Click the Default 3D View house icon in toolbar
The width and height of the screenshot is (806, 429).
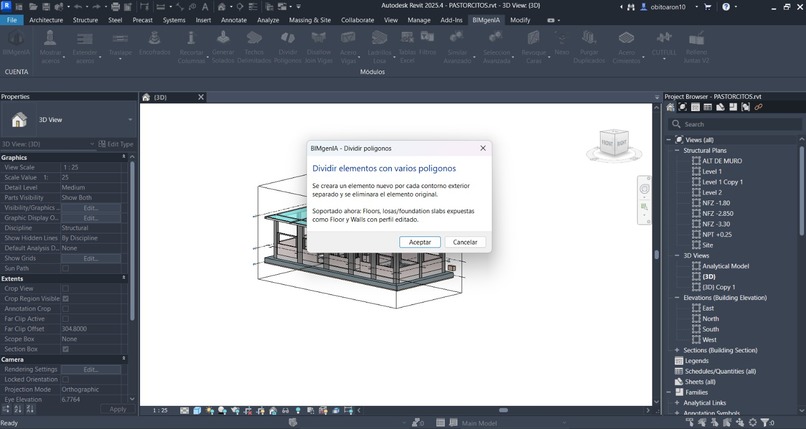coord(221,7)
